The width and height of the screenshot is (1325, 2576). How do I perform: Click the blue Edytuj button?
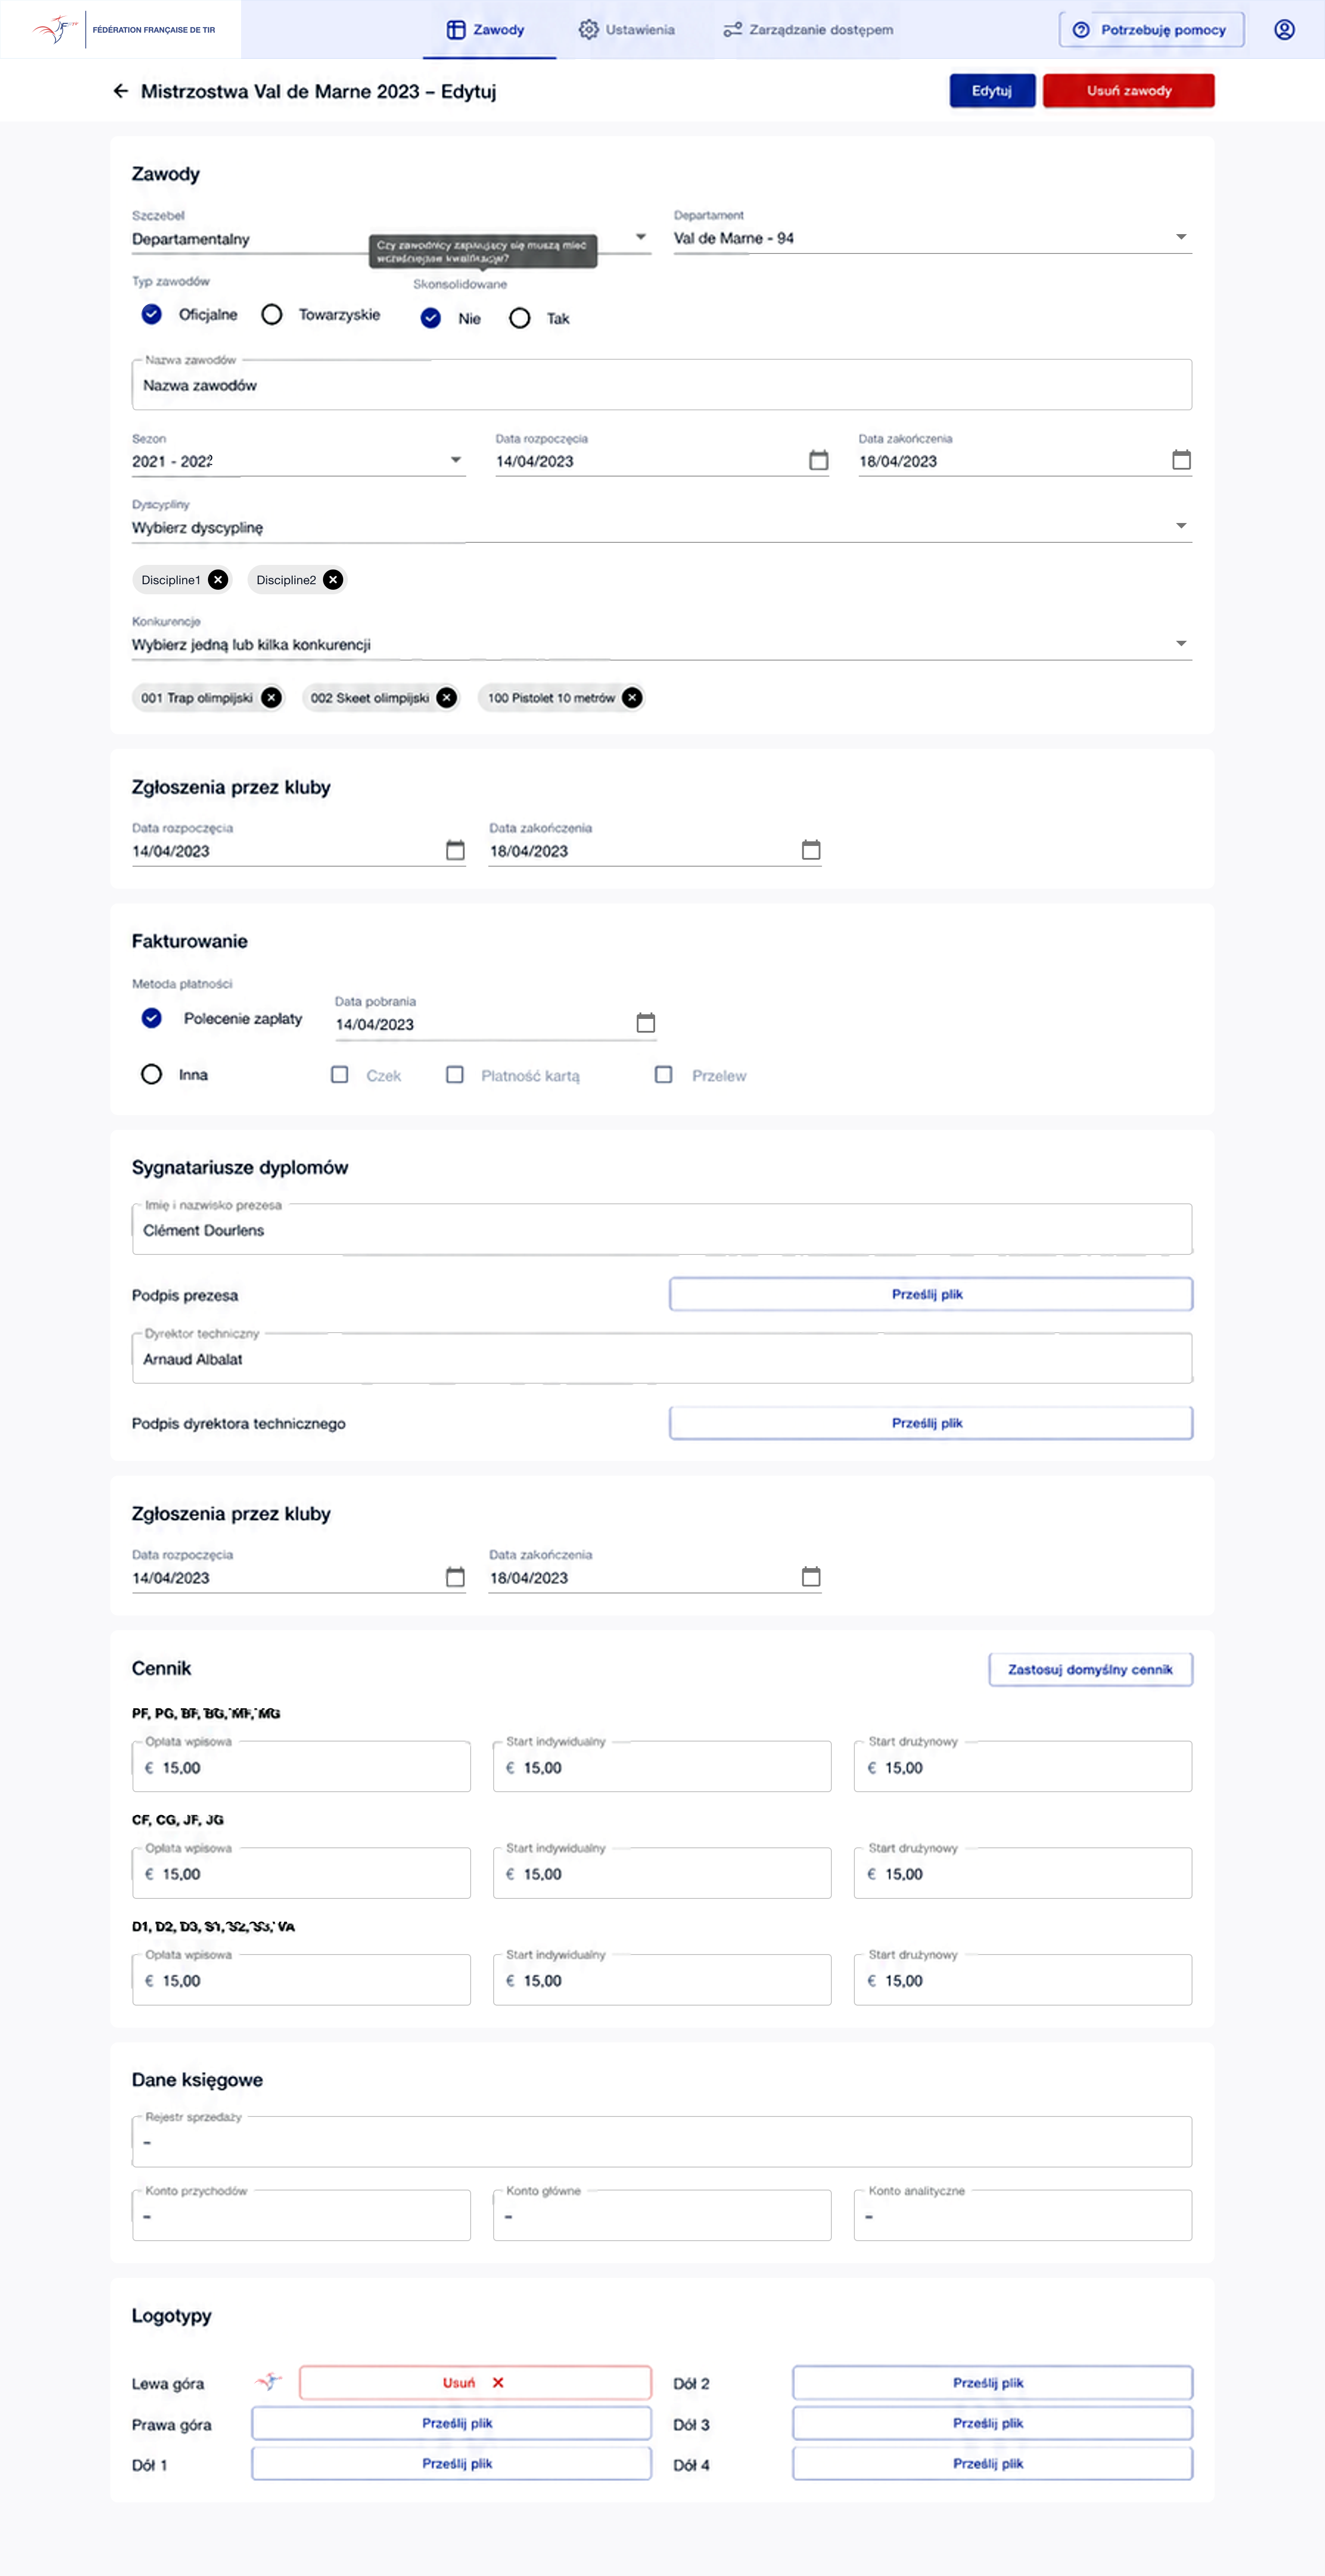coord(992,91)
